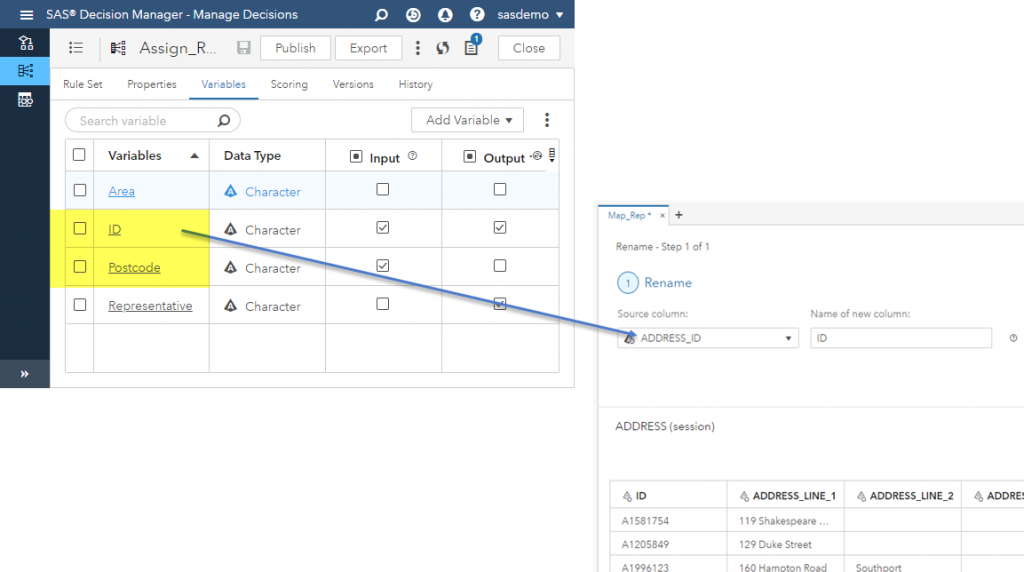Toggle the Output checkbox for ID
The width and height of the screenshot is (1024, 572).
coord(500,228)
